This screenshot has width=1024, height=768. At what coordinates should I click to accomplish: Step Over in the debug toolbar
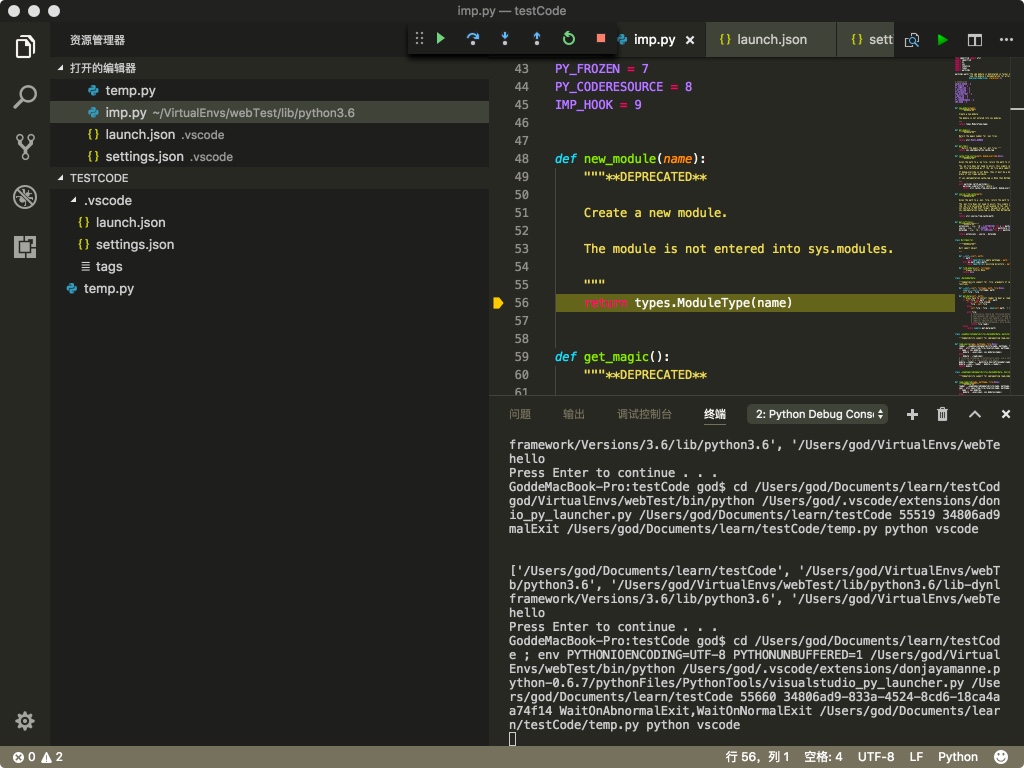tap(473, 39)
